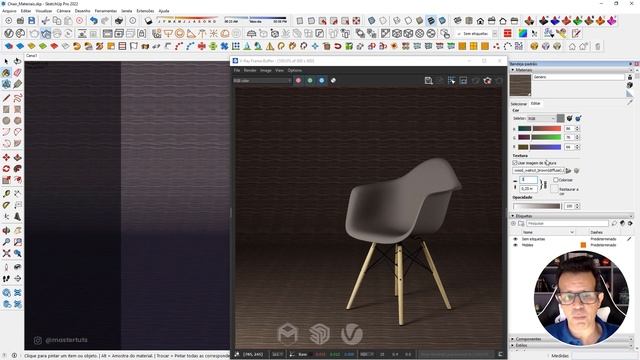Viewport: 640px width, 360px height.
Task: Click Add tag plus icon in Etiquetas
Action: click(514, 223)
